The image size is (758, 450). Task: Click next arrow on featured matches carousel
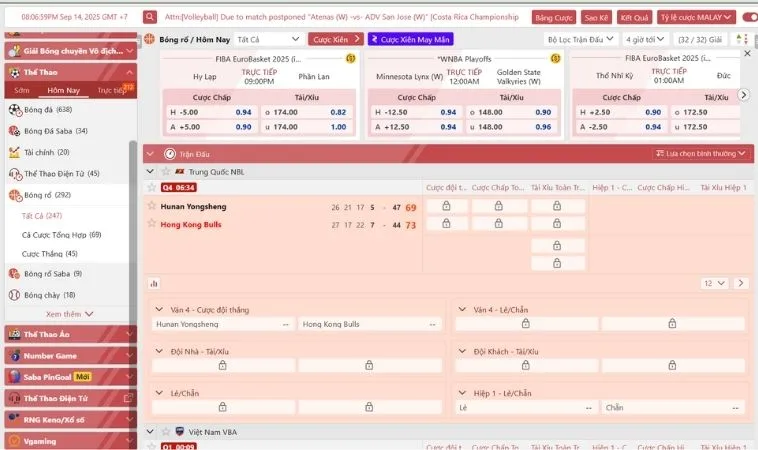click(x=743, y=95)
